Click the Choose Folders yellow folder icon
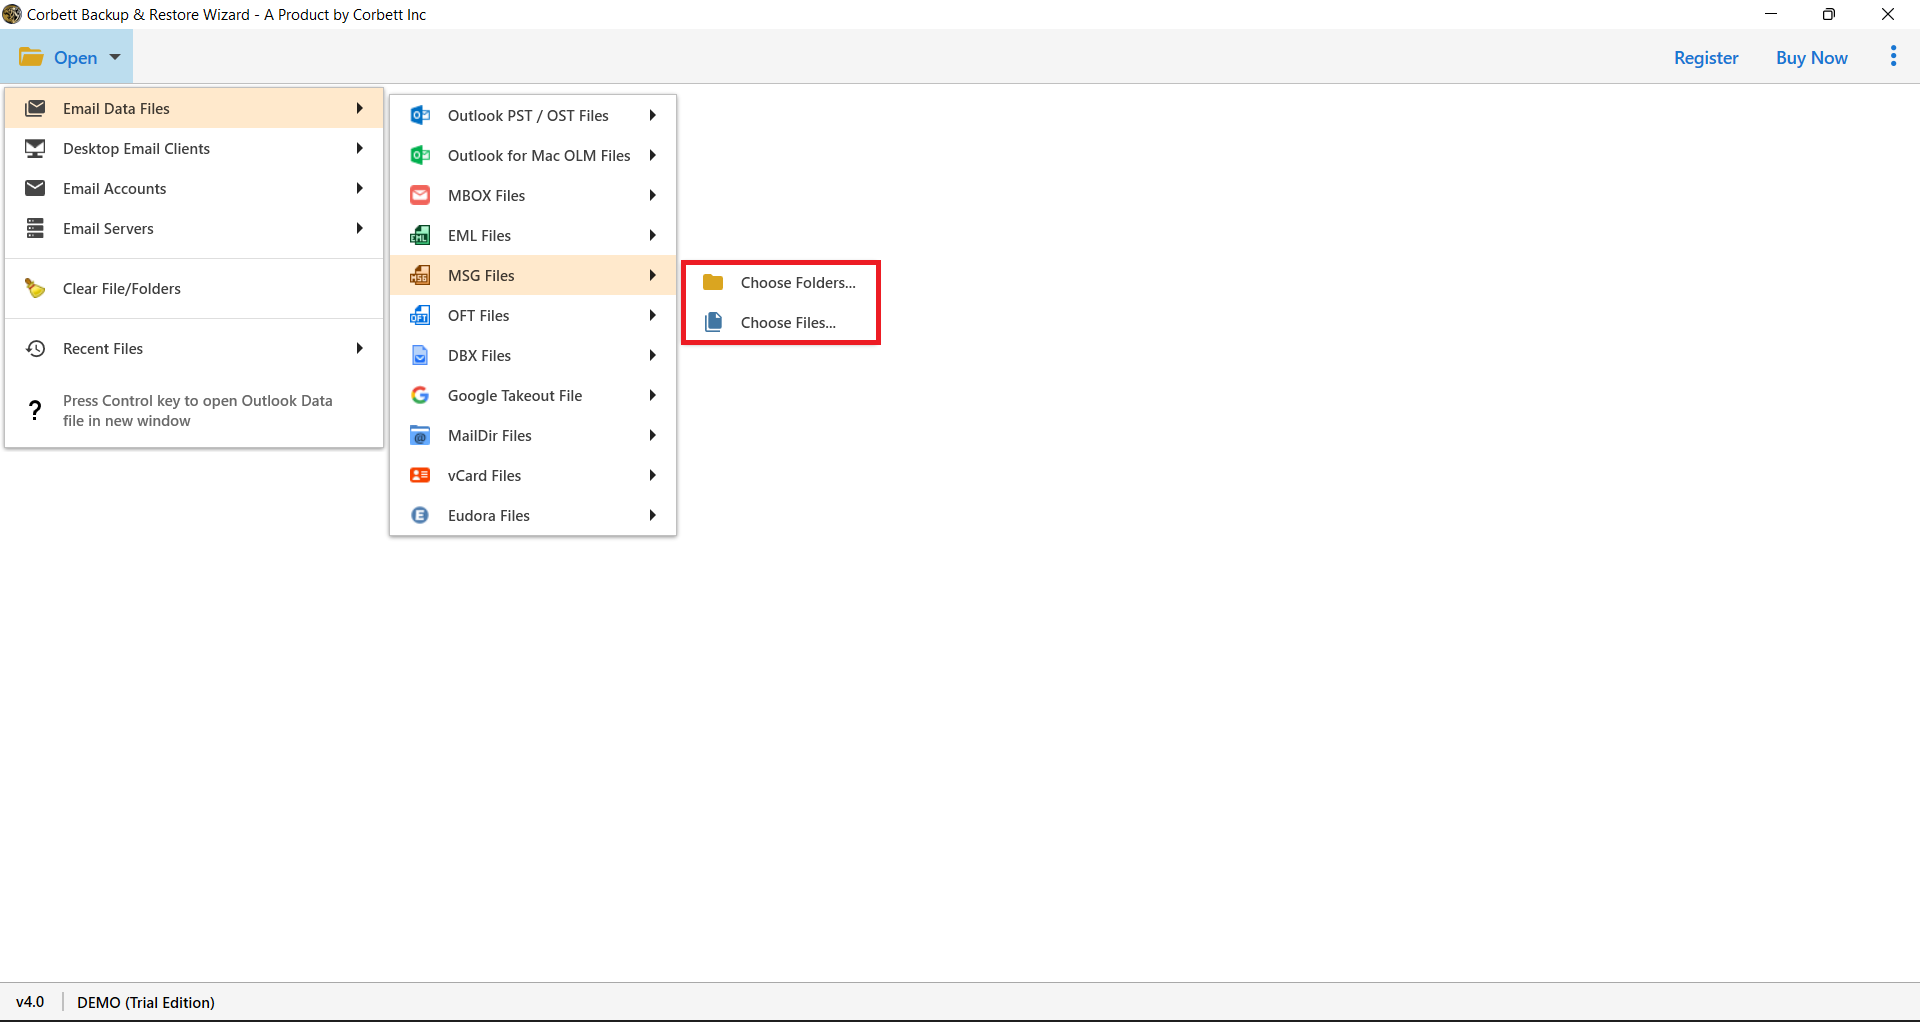Screen dimensions: 1920x1022 pyautogui.click(x=713, y=282)
